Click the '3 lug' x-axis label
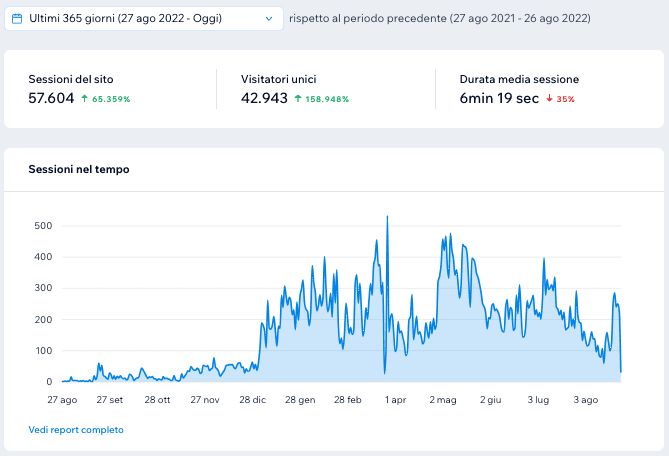Image resolution: width=669 pixels, height=456 pixels. (x=538, y=400)
